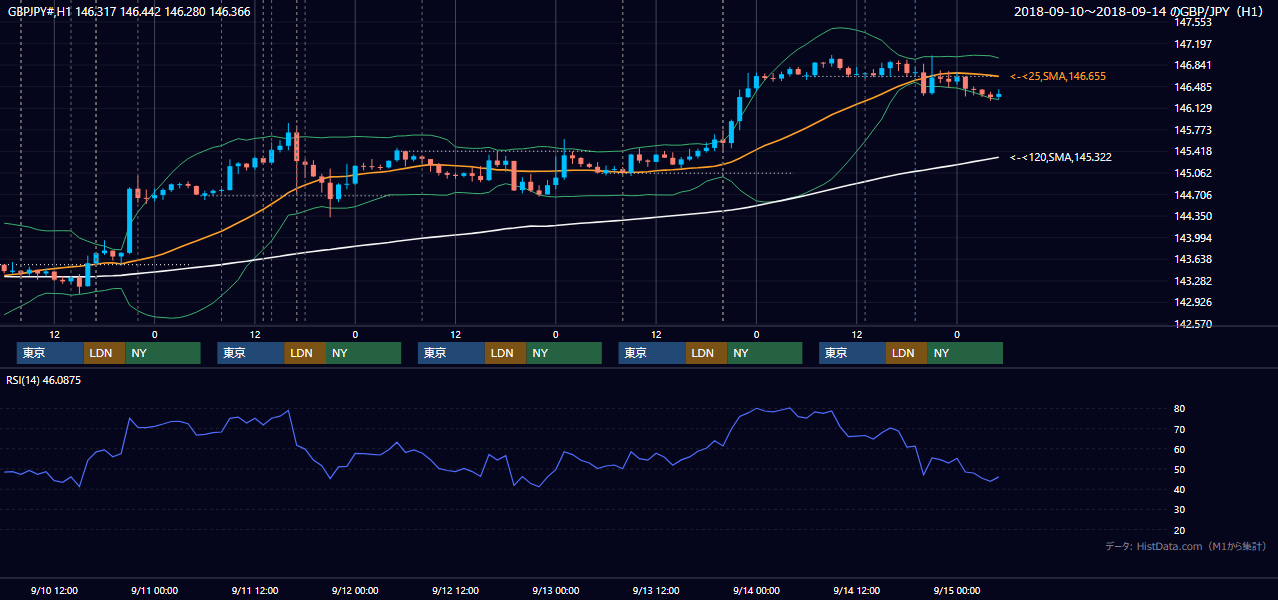Click price axis value 145.418
The width and height of the screenshot is (1278, 600).
(x=1193, y=151)
